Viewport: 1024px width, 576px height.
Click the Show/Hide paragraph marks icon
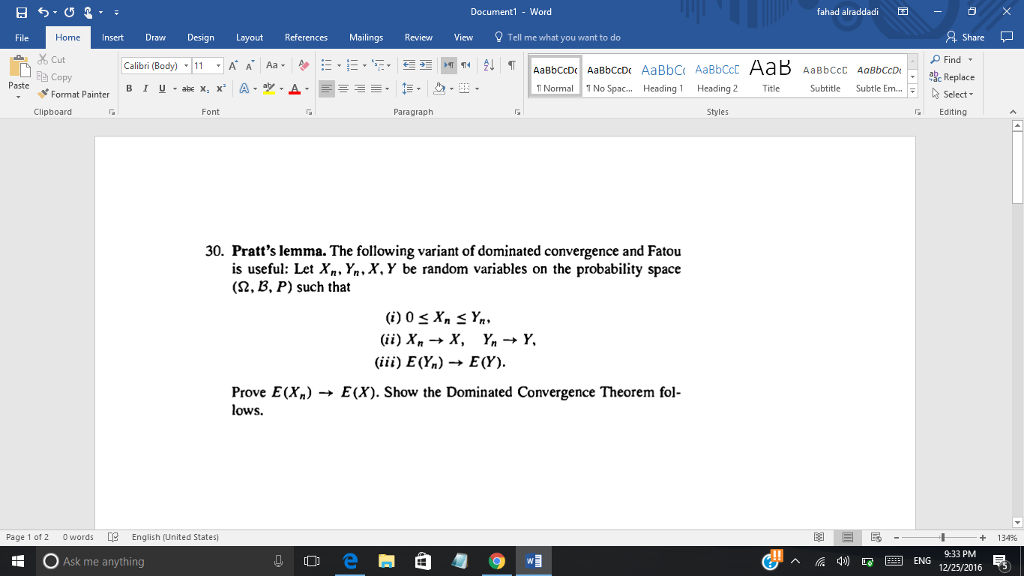[511, 64]
